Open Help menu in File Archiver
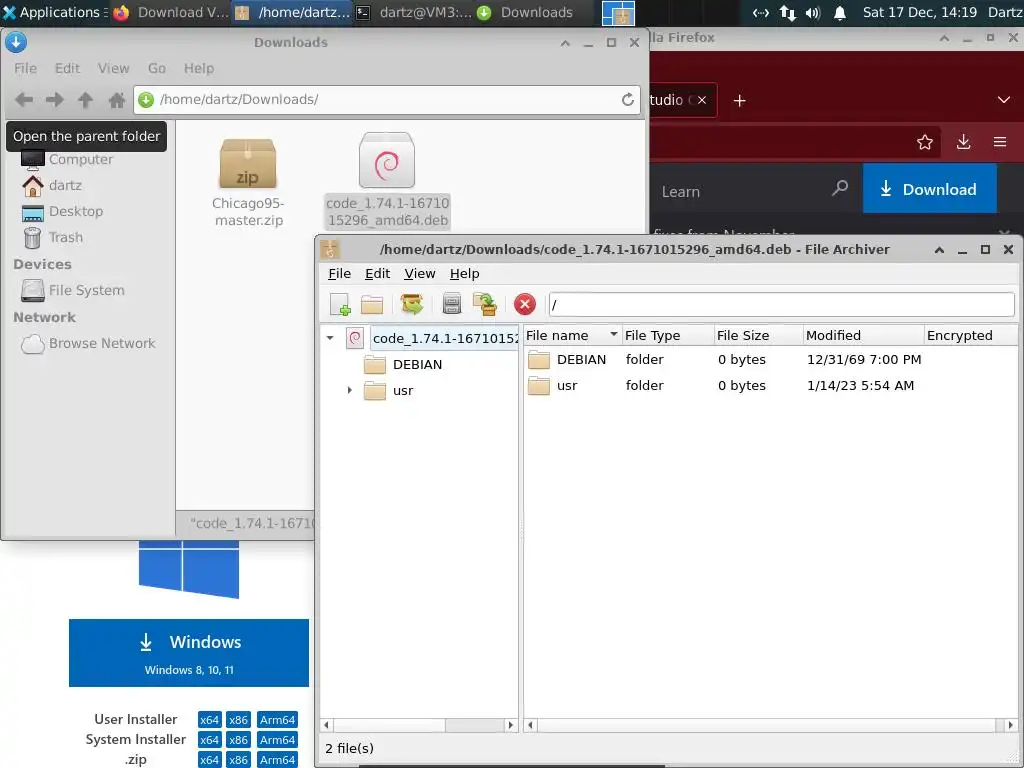Viewport: 1024px width, 768px height. click(464, 274)
